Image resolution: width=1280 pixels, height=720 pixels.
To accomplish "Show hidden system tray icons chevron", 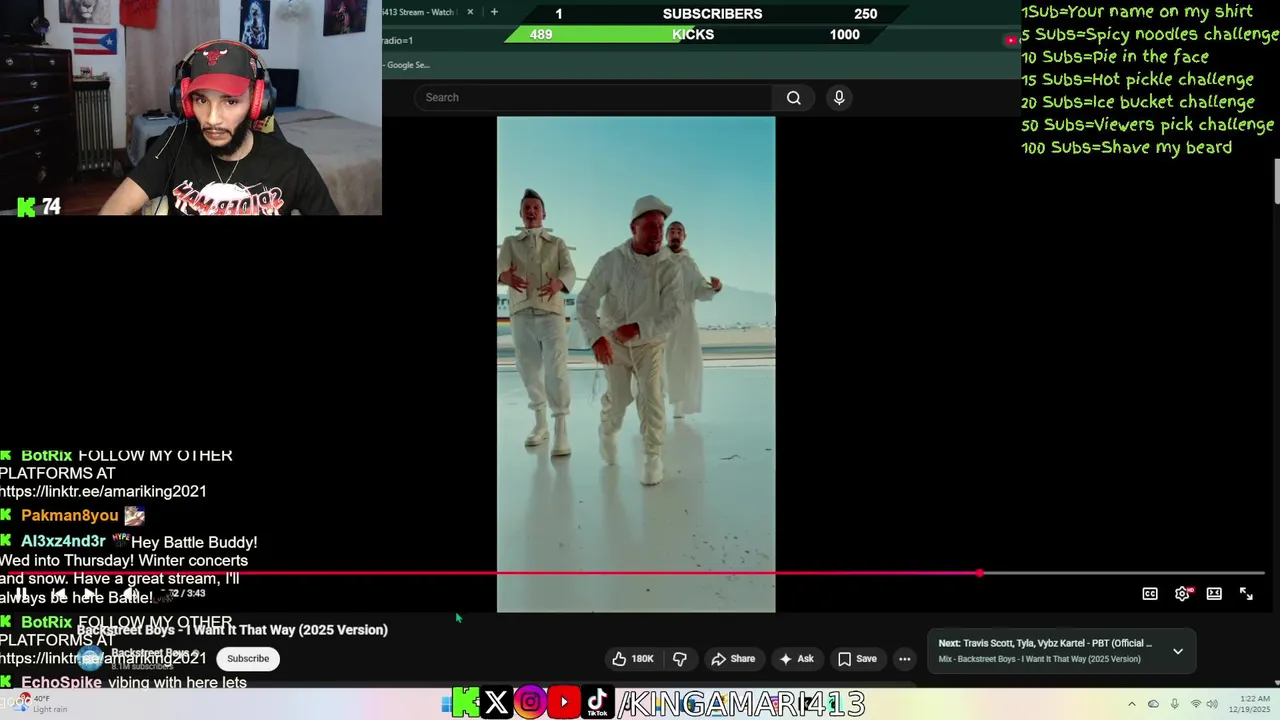I will click(1131, 704).
